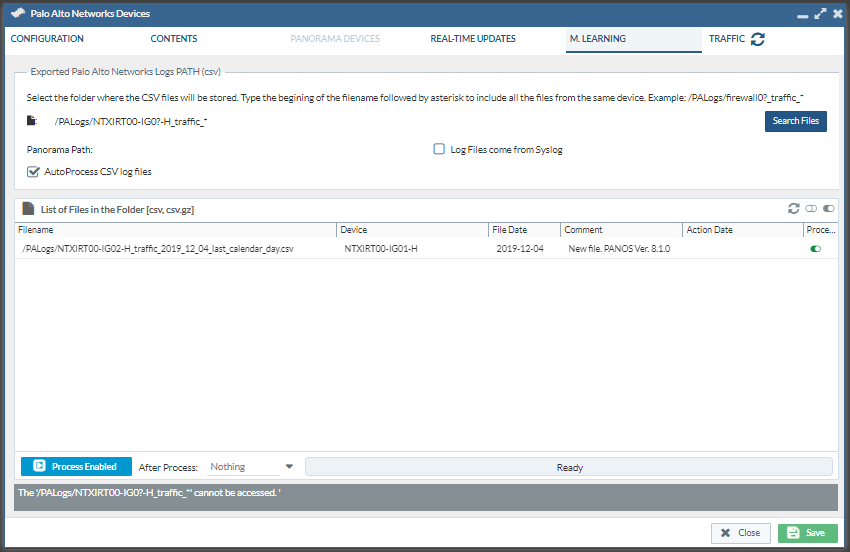
Task: Click the refresh icon next to TRAFFIC tab
Action: 758,39
